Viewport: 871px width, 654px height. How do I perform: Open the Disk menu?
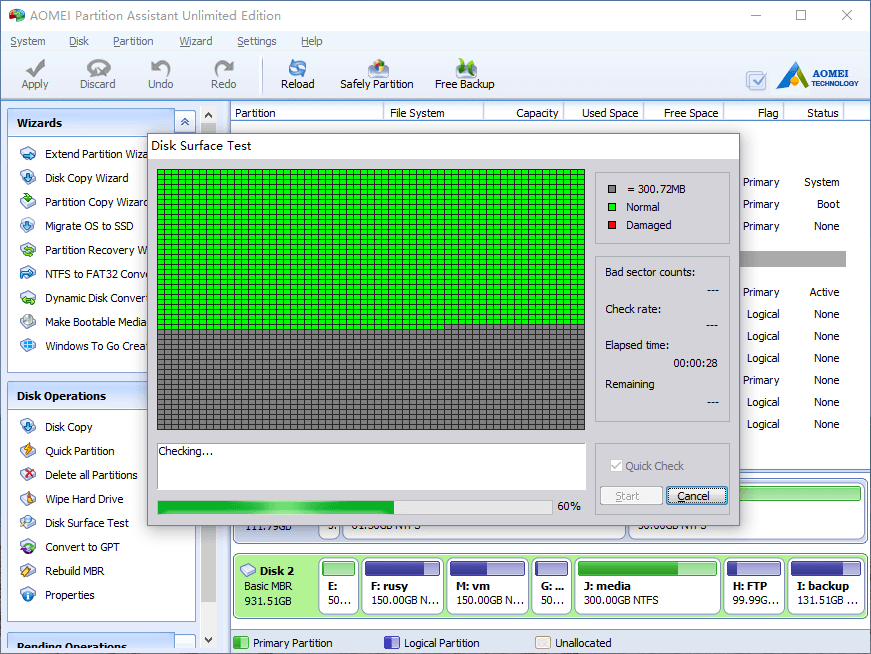[x=79, y=41]
